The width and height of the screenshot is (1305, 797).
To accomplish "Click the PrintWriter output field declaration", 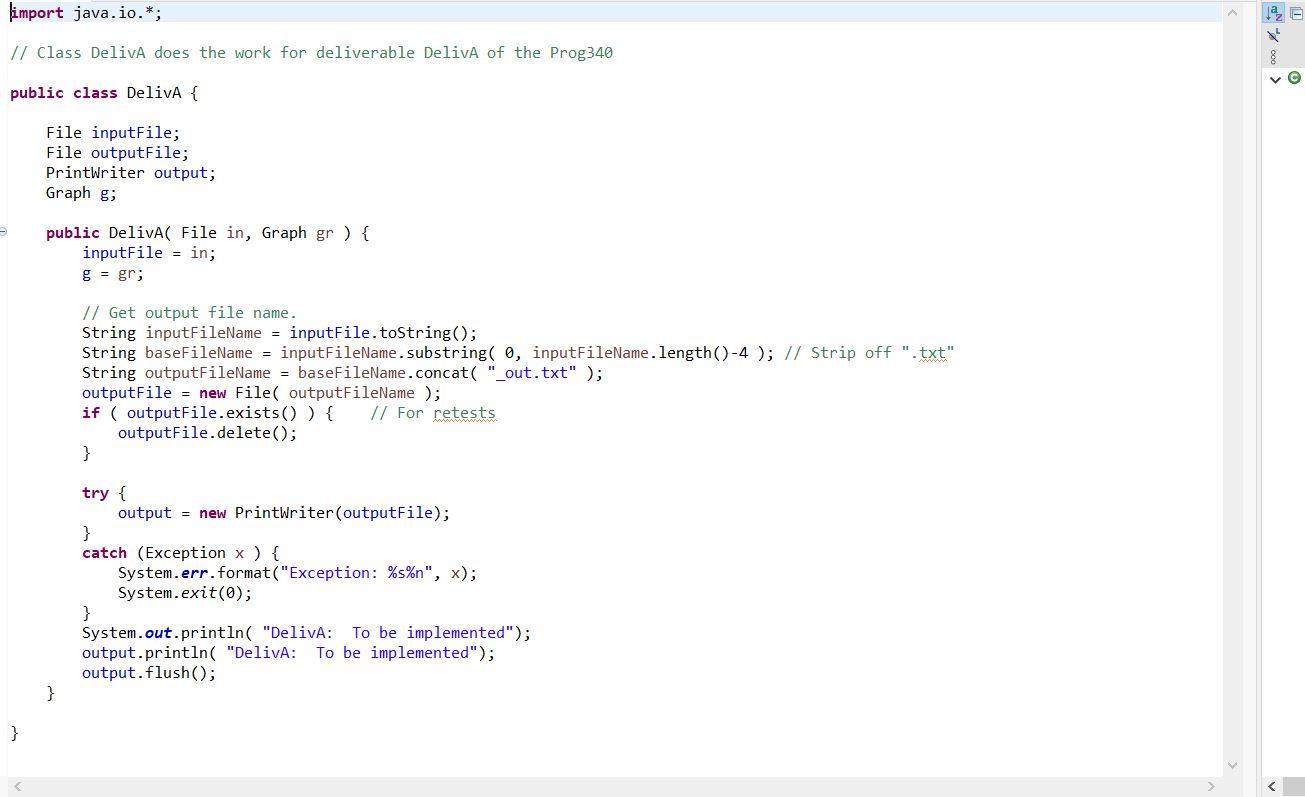I will click(130, 172).
